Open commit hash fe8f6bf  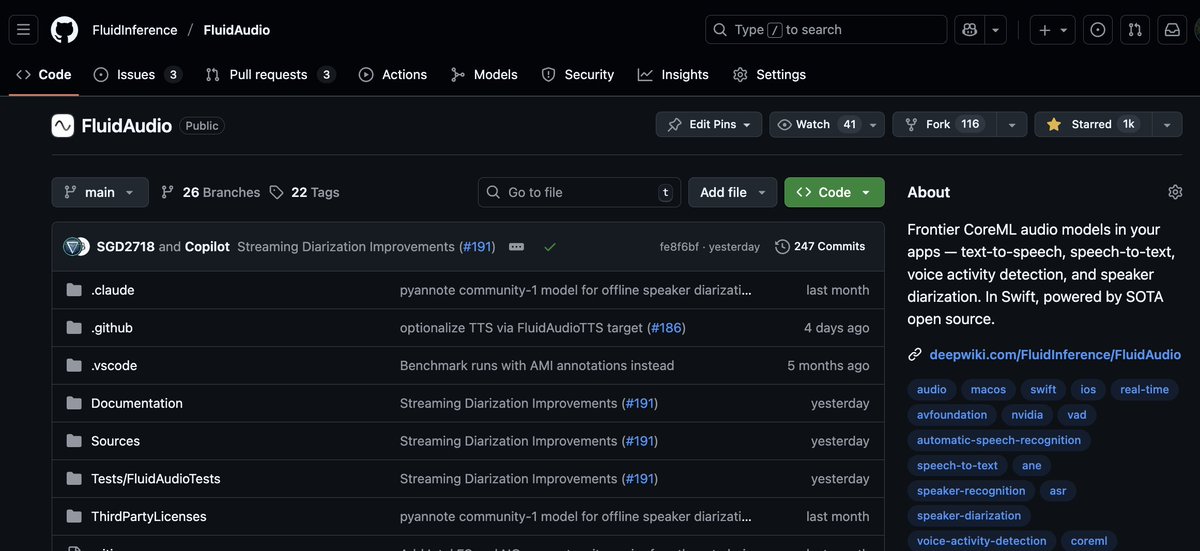(x=679, y=247)
